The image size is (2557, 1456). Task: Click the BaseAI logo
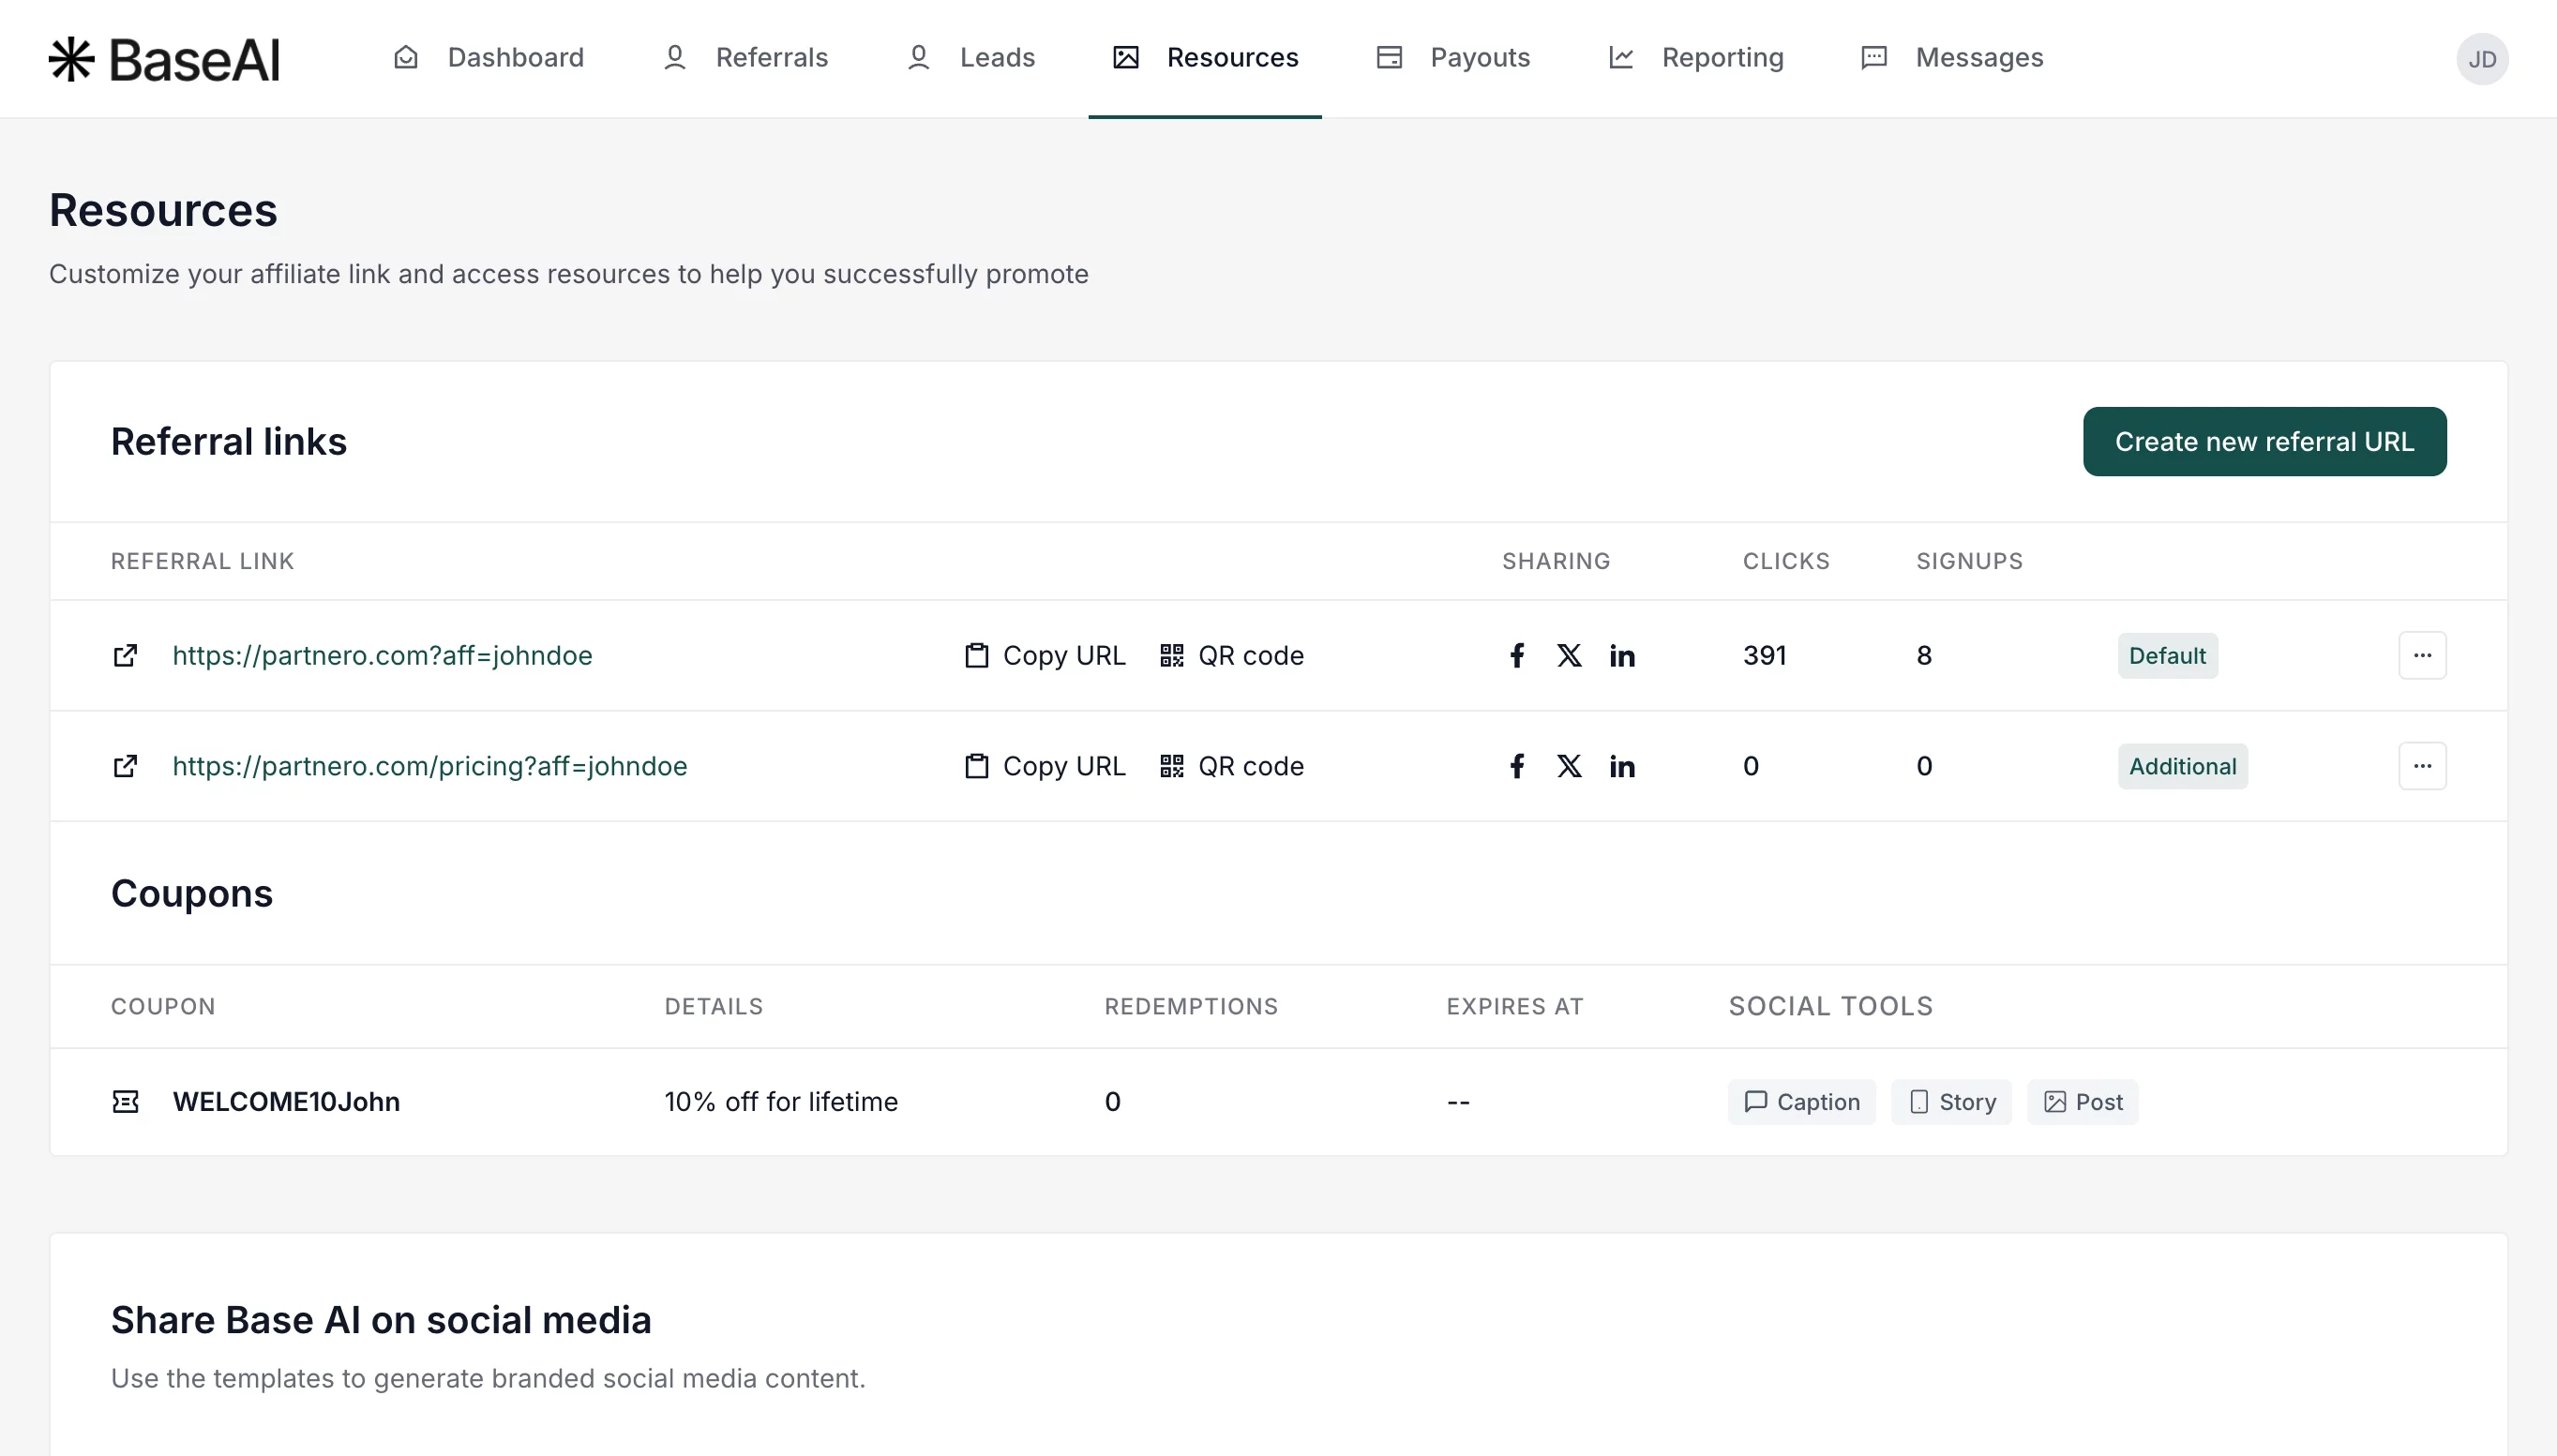(165, 59)
